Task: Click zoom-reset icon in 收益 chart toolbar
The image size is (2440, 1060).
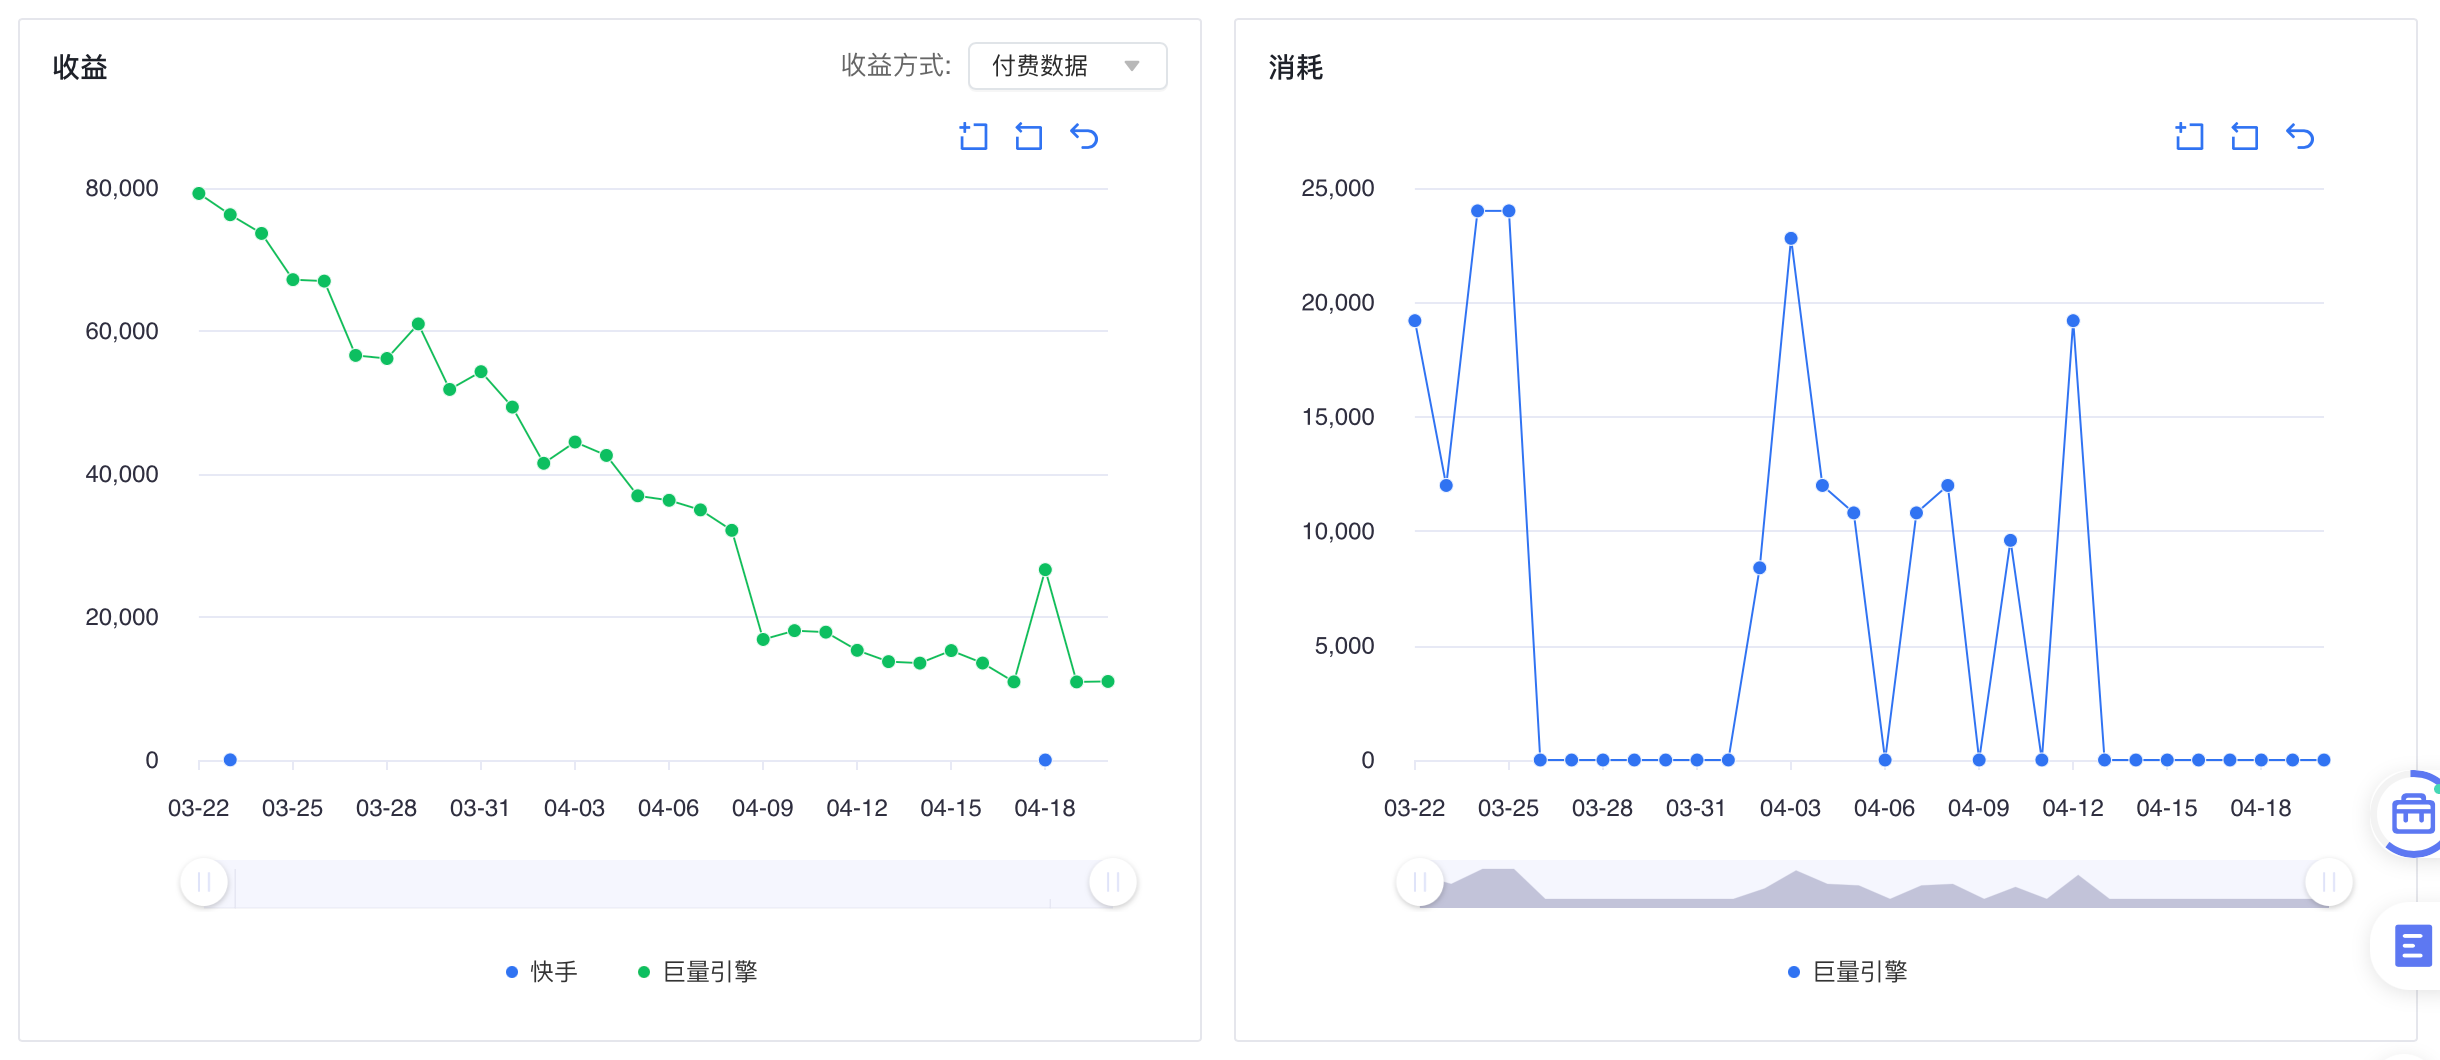Action: point(1028,136)
